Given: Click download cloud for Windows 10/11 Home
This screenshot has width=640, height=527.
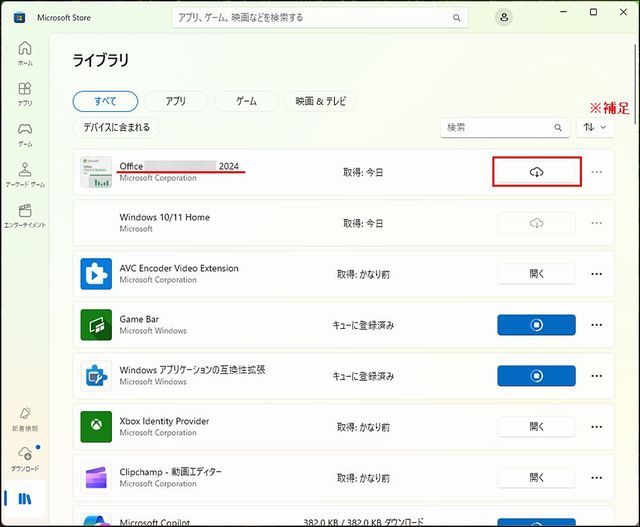Looking at the screenshot, I should tap(536, 223).
